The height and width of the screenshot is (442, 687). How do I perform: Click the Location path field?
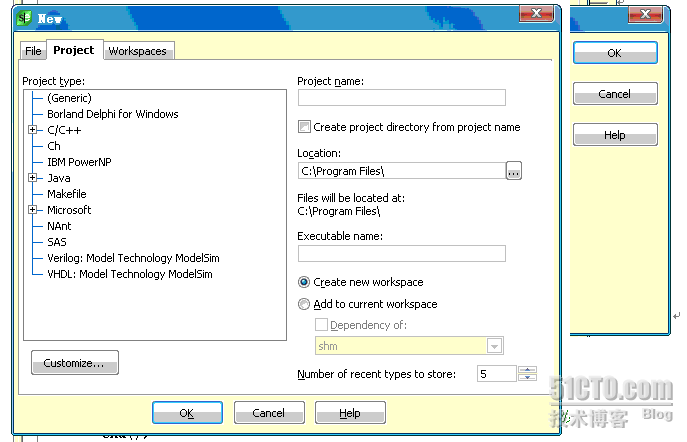402,170
